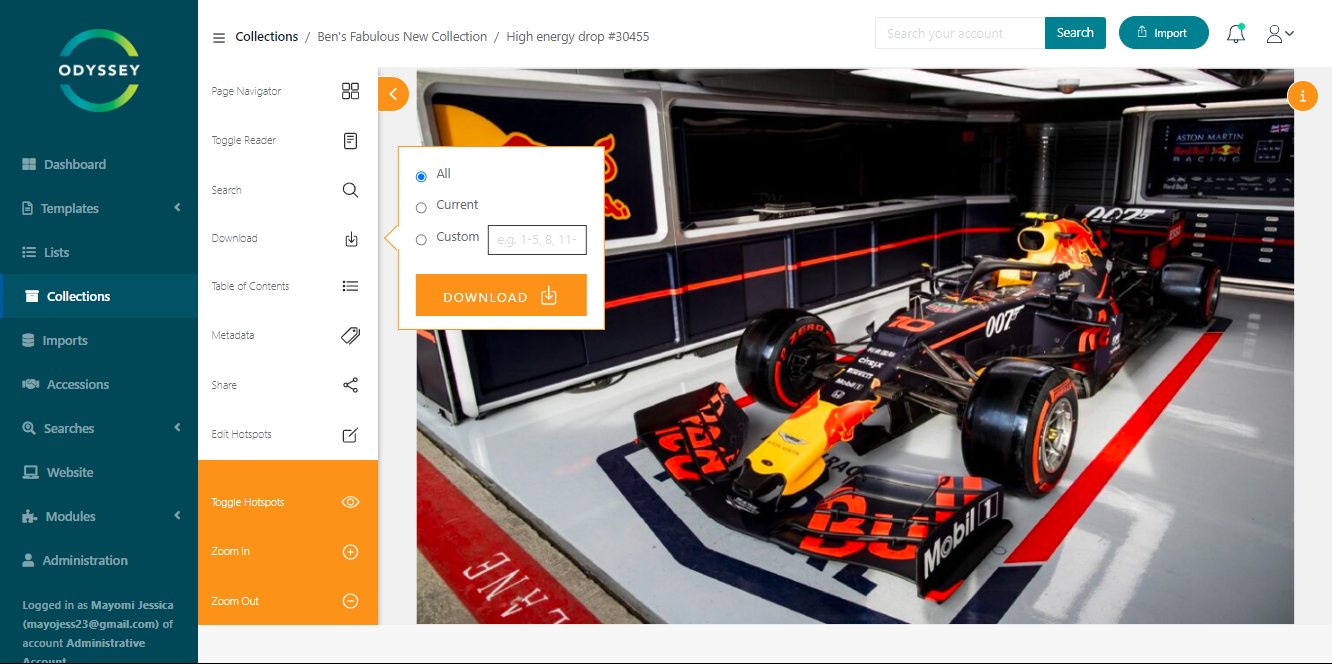
Task: Click the Metadata label
Action: [x=233, y=336]
